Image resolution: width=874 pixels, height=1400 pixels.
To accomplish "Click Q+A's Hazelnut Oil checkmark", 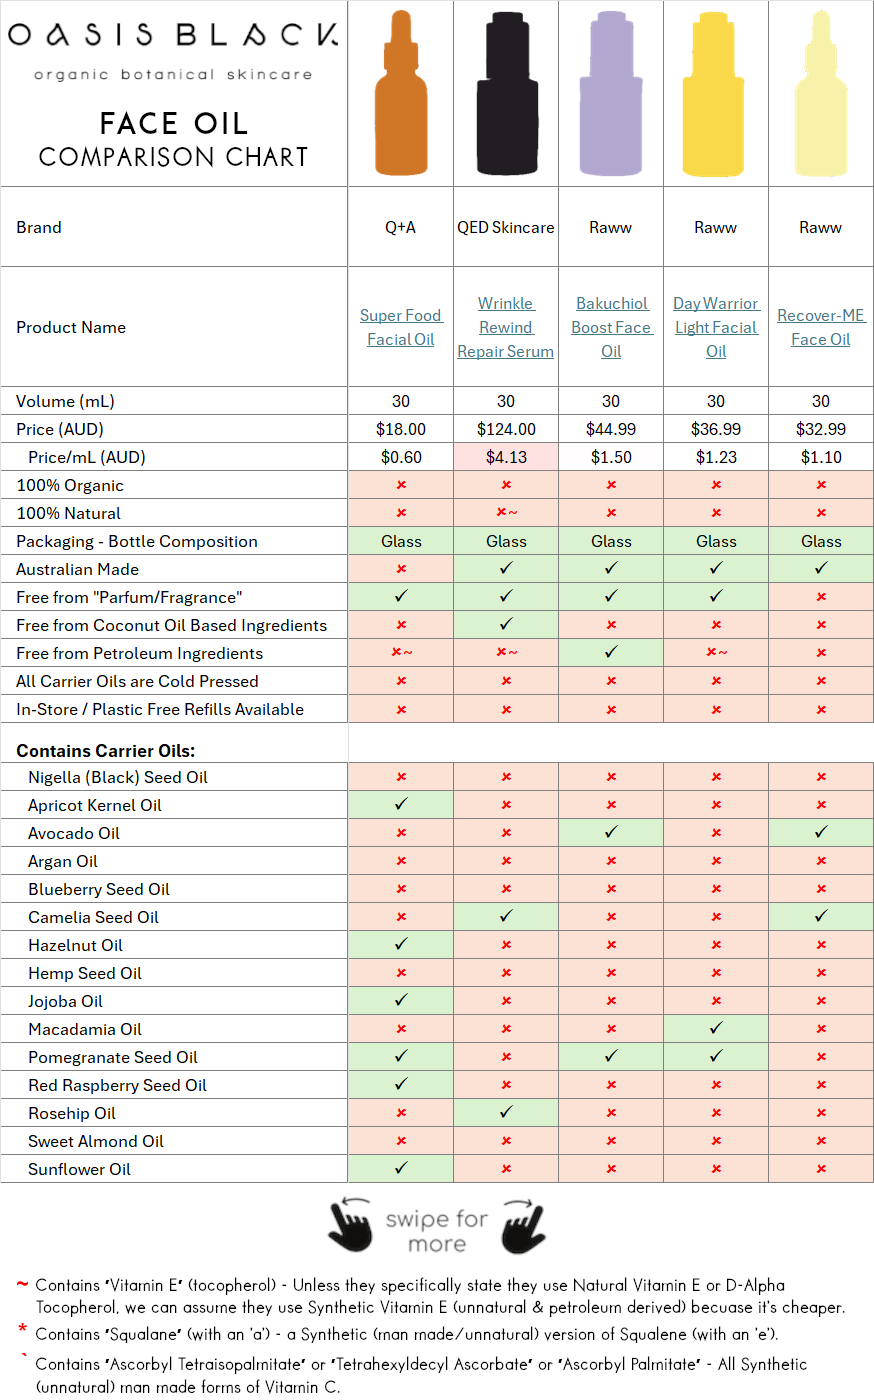I will click(x=401, y=944).
